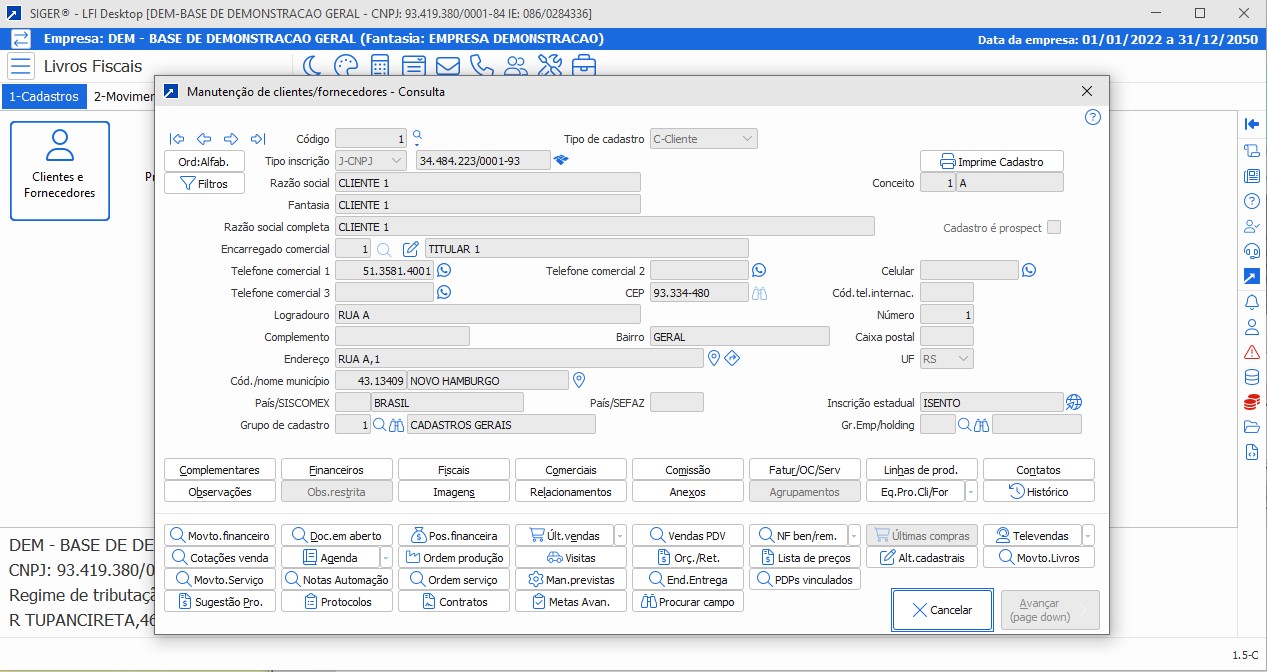Open the Tipo de cadastro dropdown
1267x672 pixels.
tap(703, 139)
